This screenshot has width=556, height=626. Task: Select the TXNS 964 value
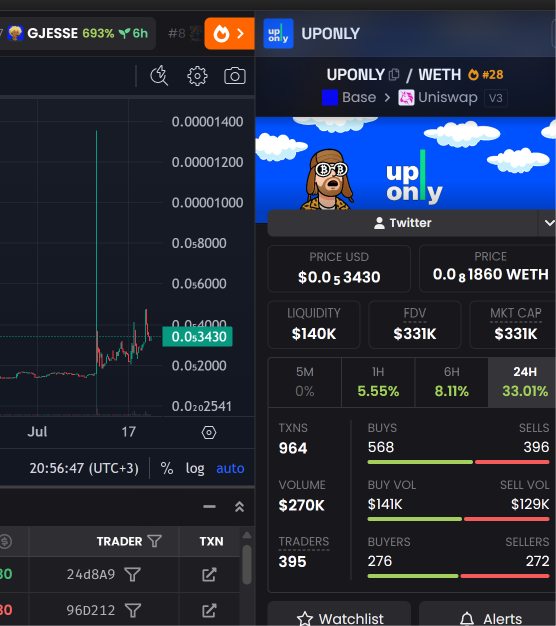pyautogui.click(x=293, y=448)
